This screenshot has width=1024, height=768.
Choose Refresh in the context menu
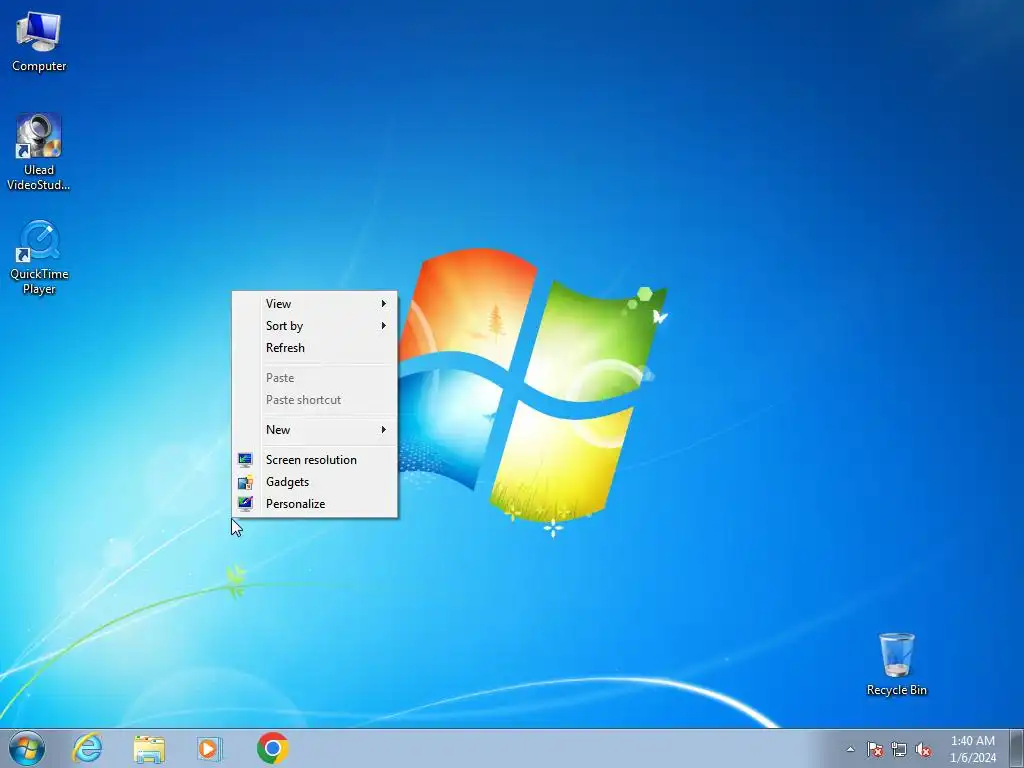point(314,348)
